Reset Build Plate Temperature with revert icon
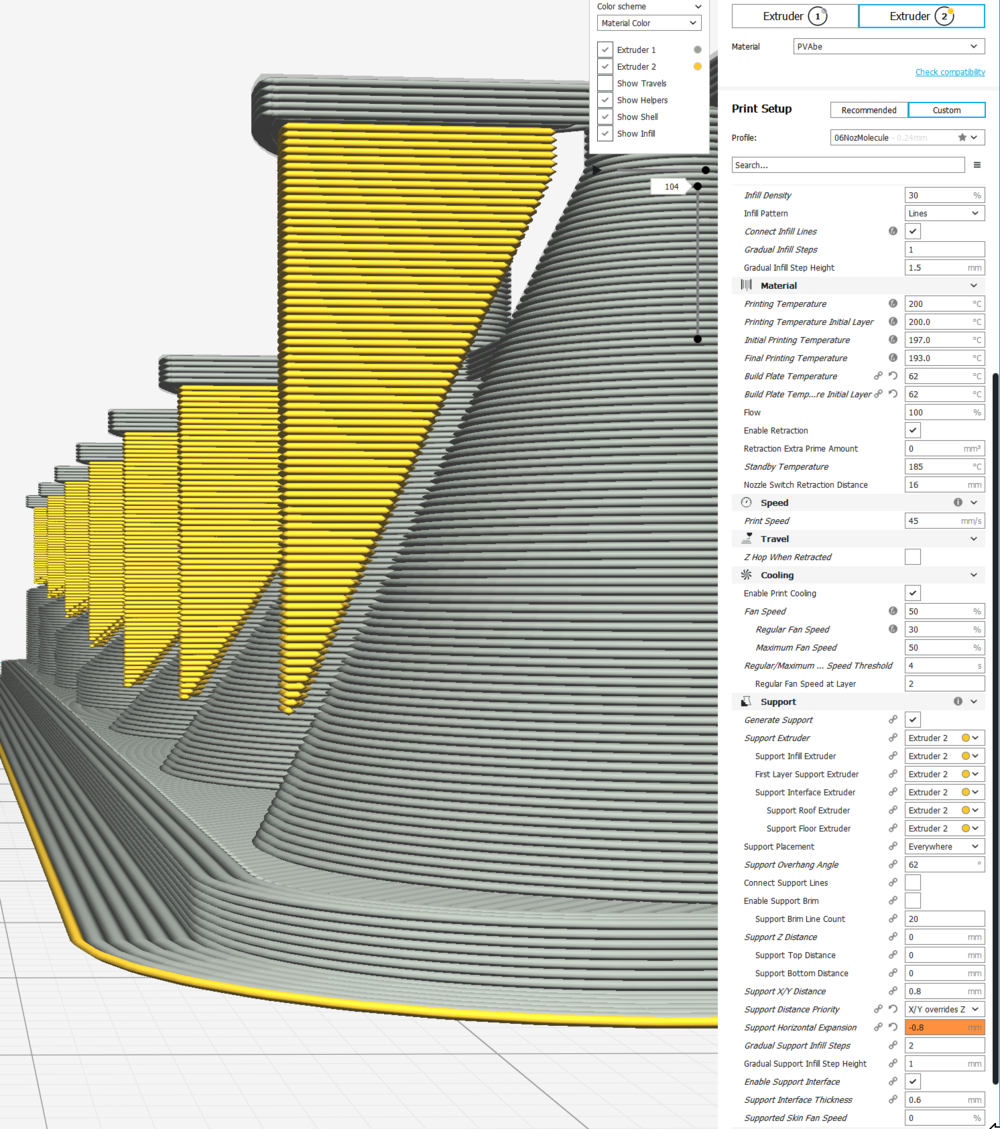The width and height of the screenshot is (1000, 1129). pos(893,376)
